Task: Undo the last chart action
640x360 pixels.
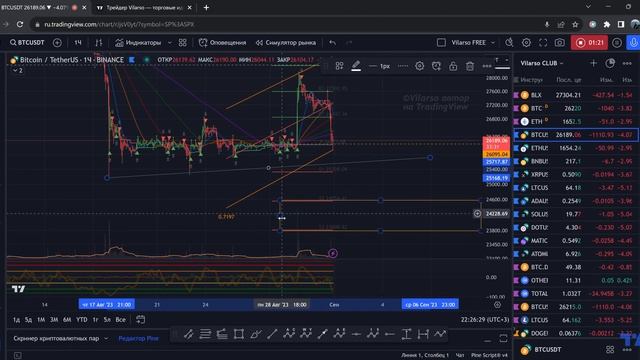Action: click(x=333, y=42)
